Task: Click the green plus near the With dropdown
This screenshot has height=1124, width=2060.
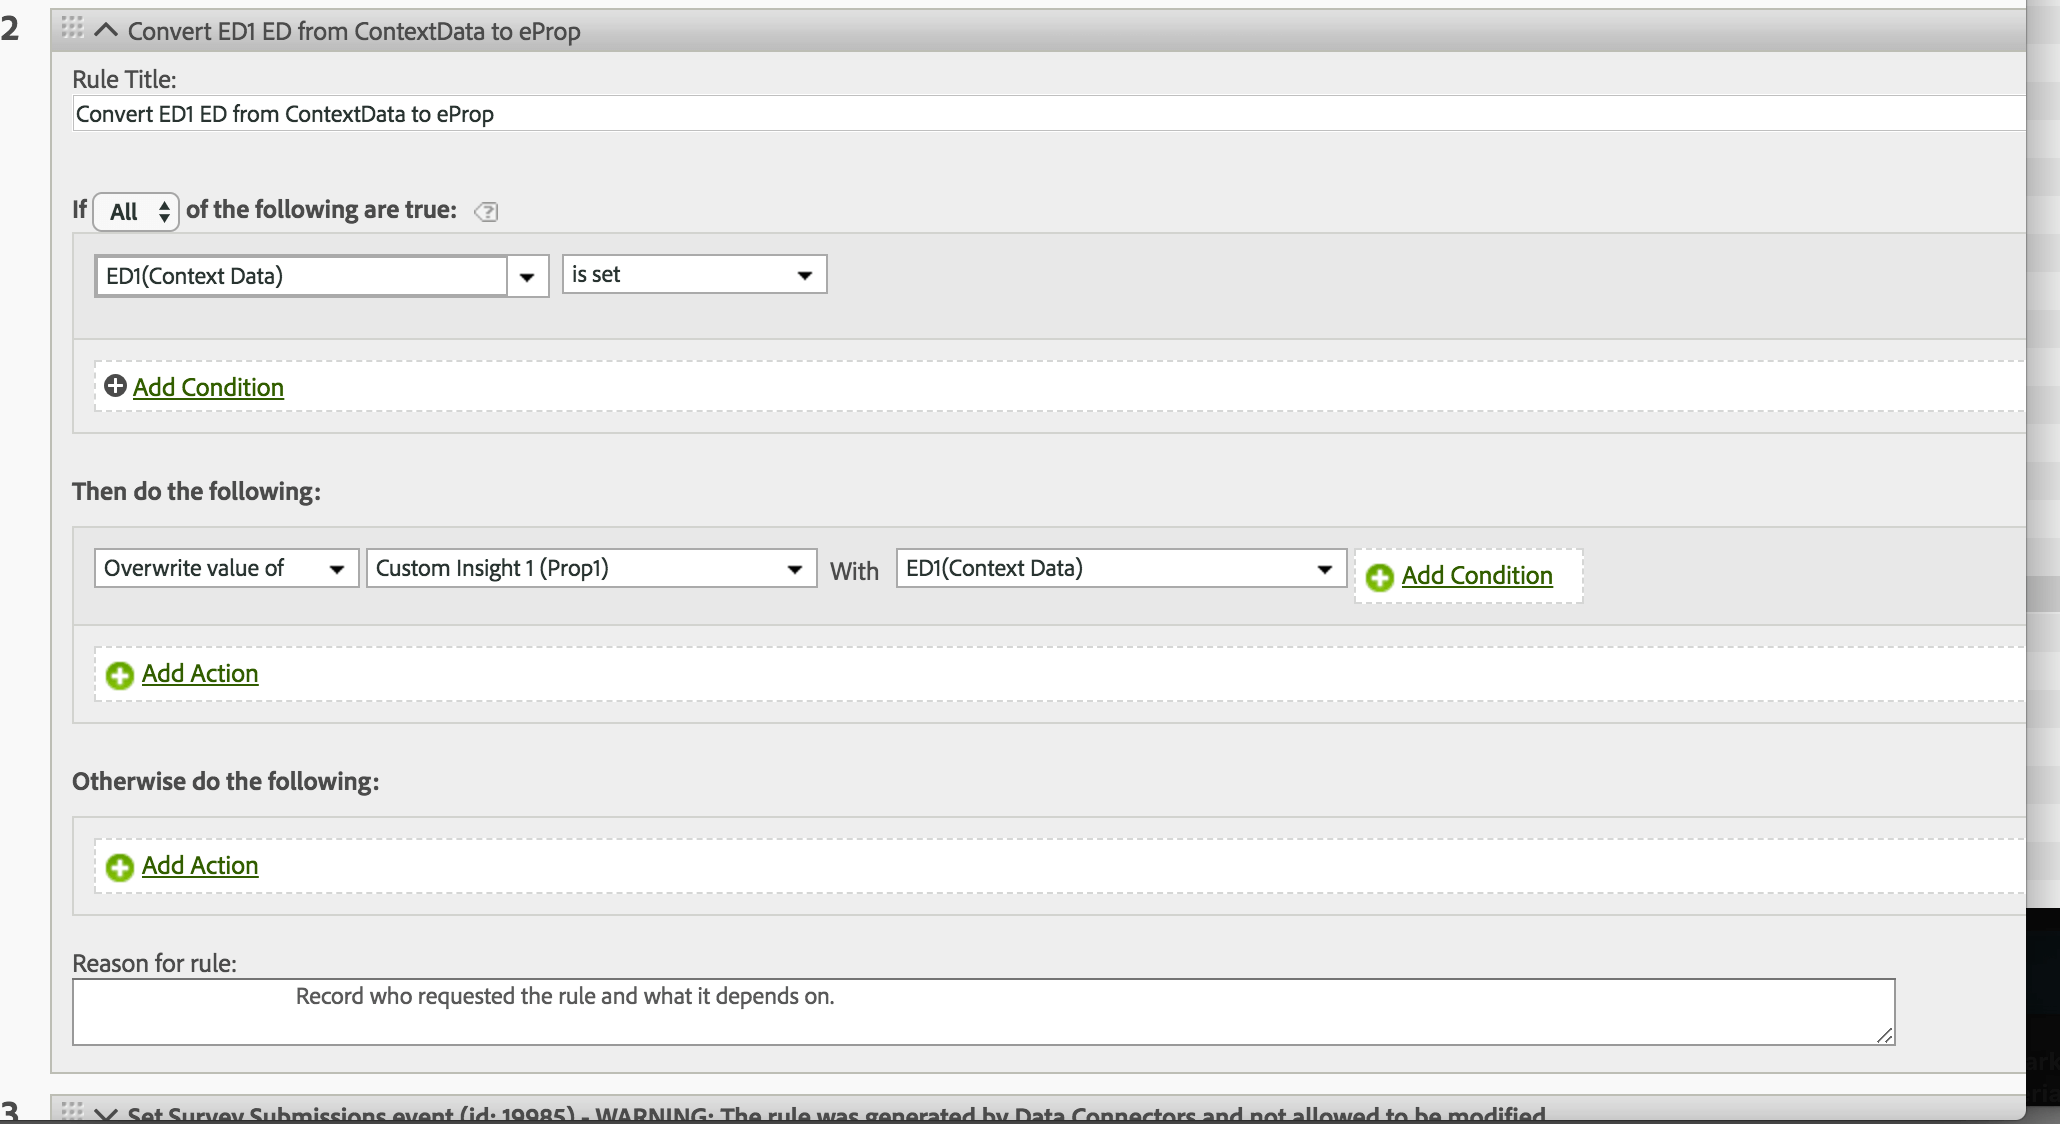Action: tap(1380, 577)
